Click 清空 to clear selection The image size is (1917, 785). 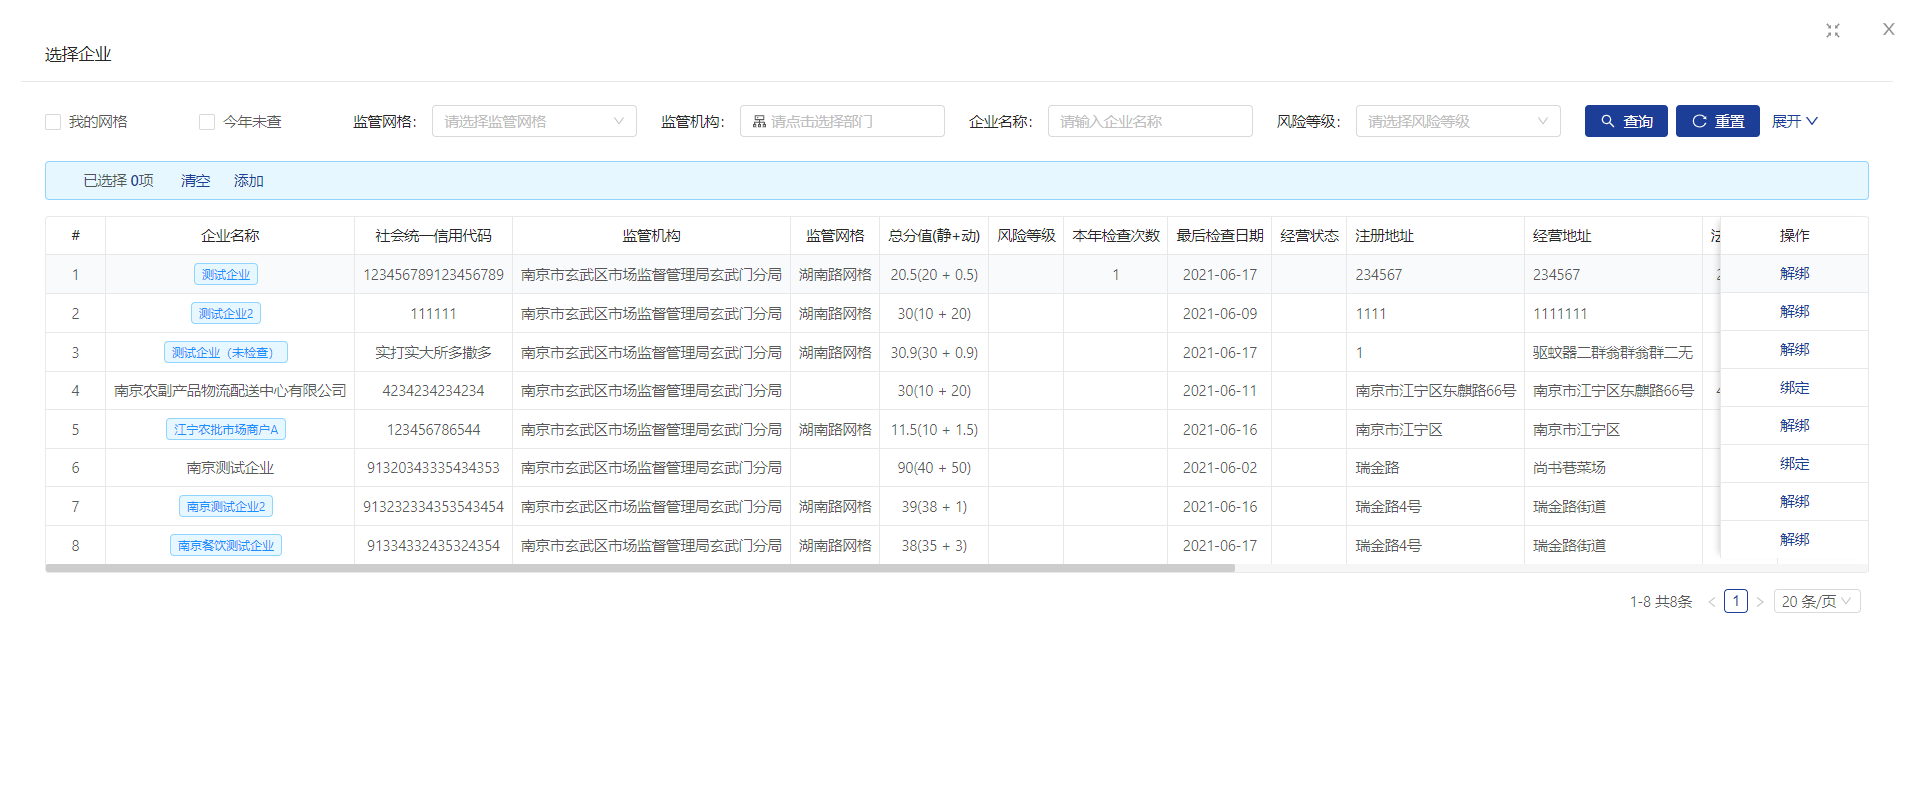(x=195, y=181)
